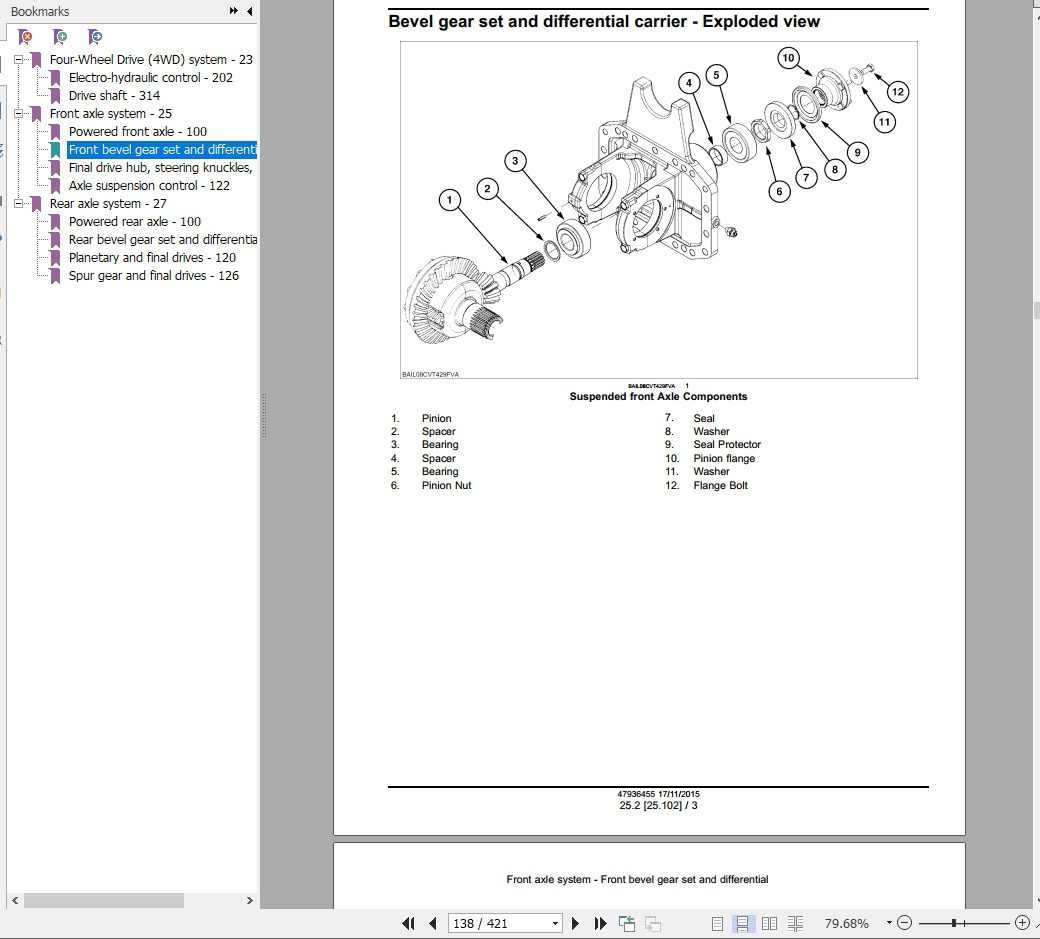Screen dimensions: 1040x939
Task: Click the bookmark icon beside Drive shaft - 314
Action: (x=56, y=95)
